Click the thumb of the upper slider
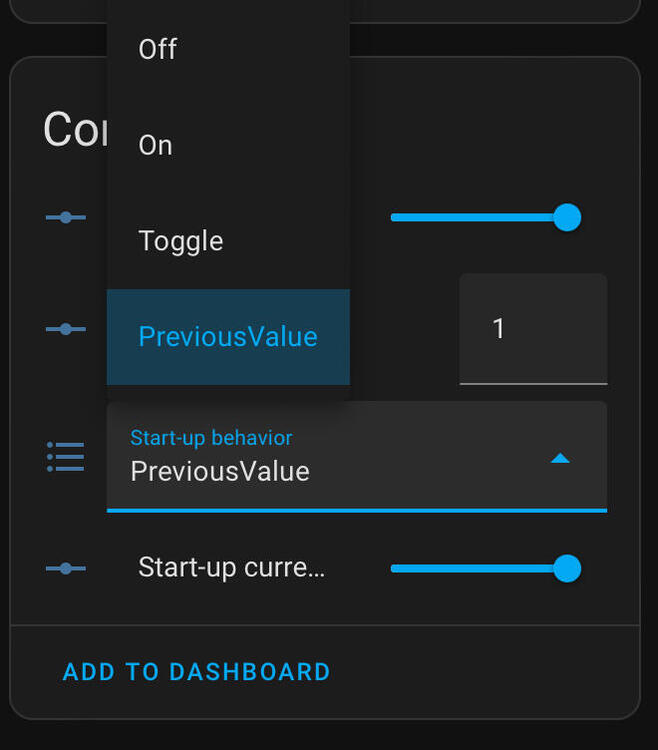The image size is (658, 750). coord(567,217)
